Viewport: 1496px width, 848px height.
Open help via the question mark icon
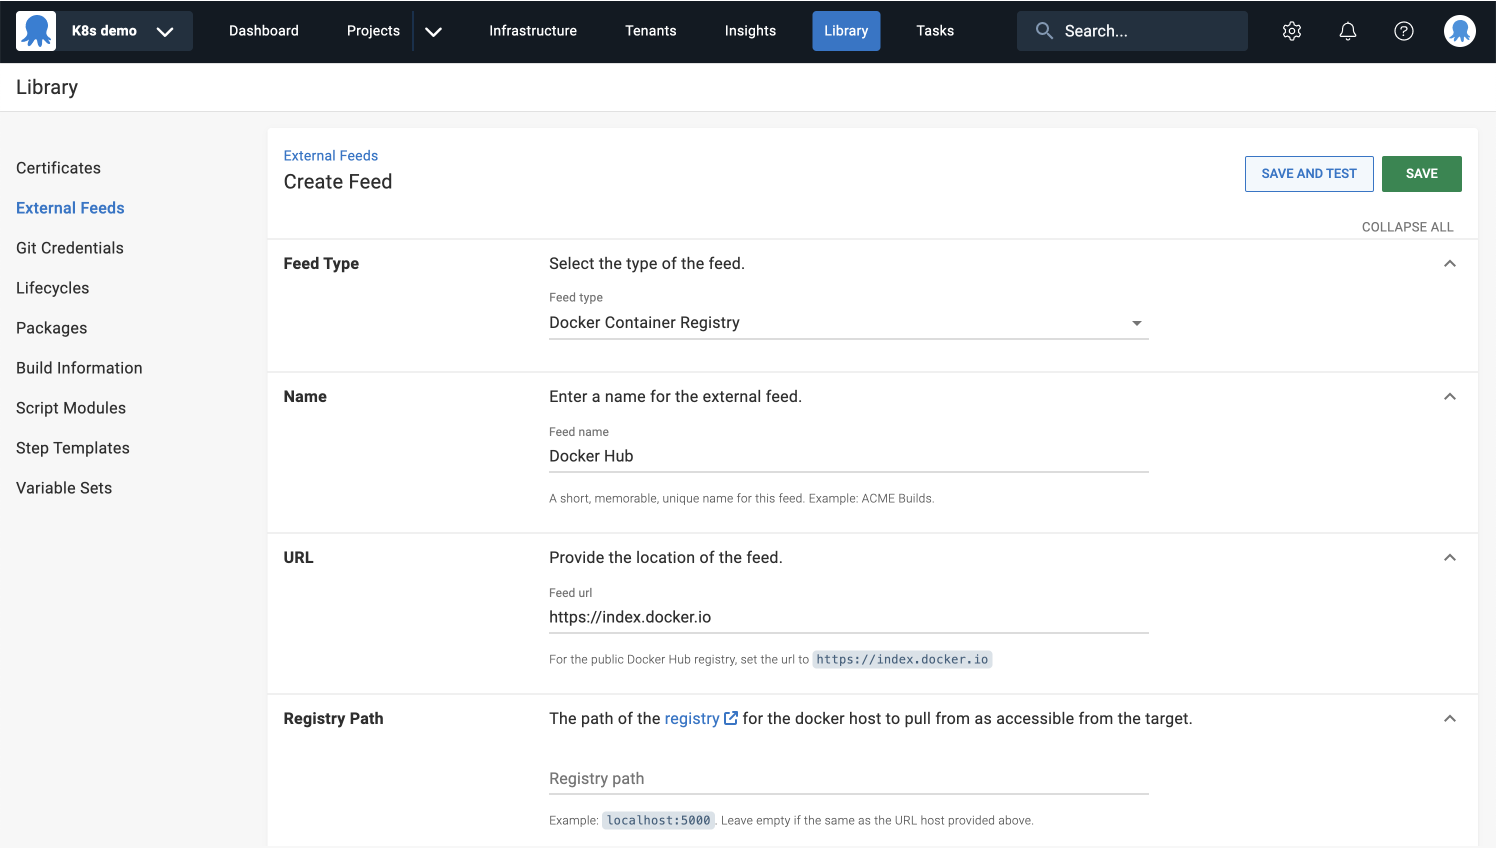[x=1403, y=31]
